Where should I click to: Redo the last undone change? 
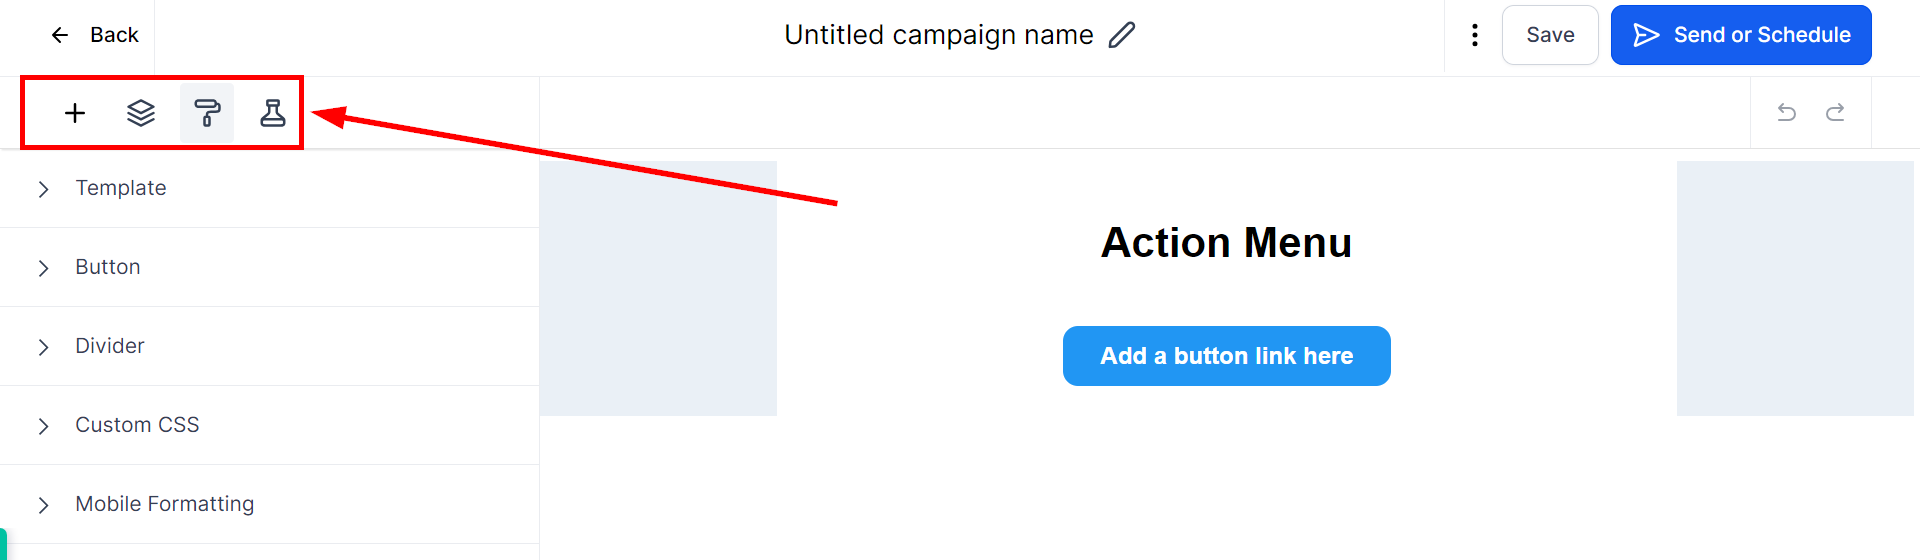[x=1835, y=113]
